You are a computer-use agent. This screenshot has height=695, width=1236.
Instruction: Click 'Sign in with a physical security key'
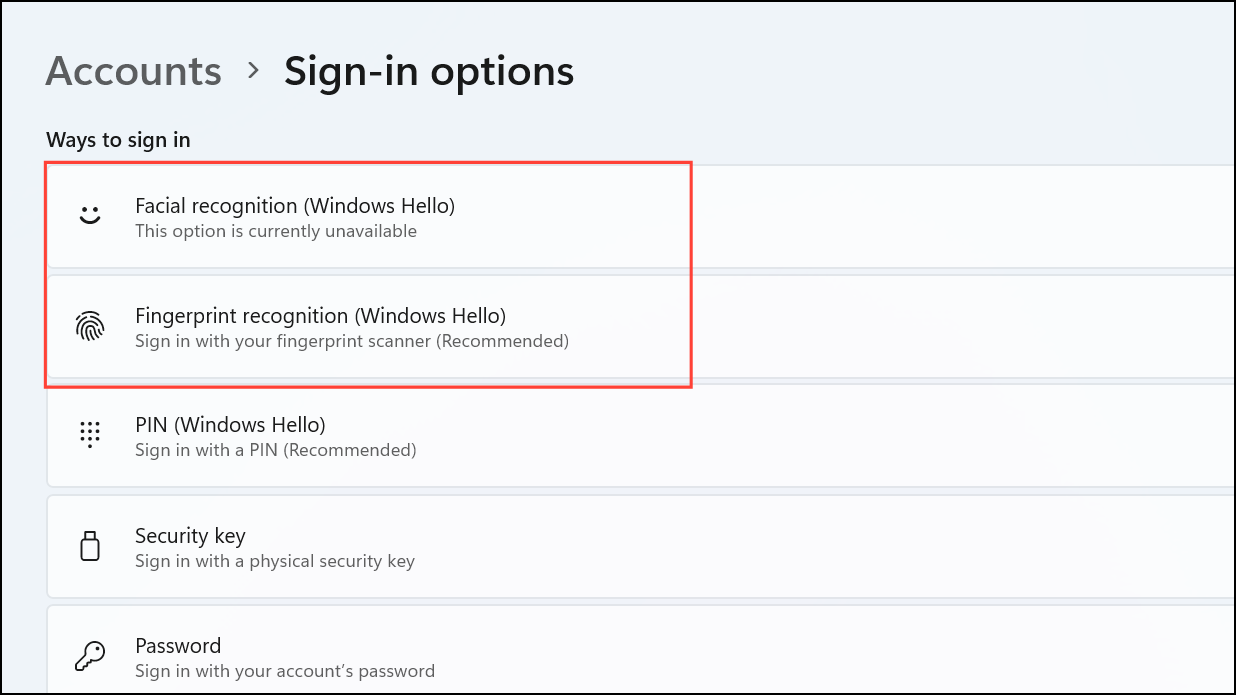(x=275, y=561)
